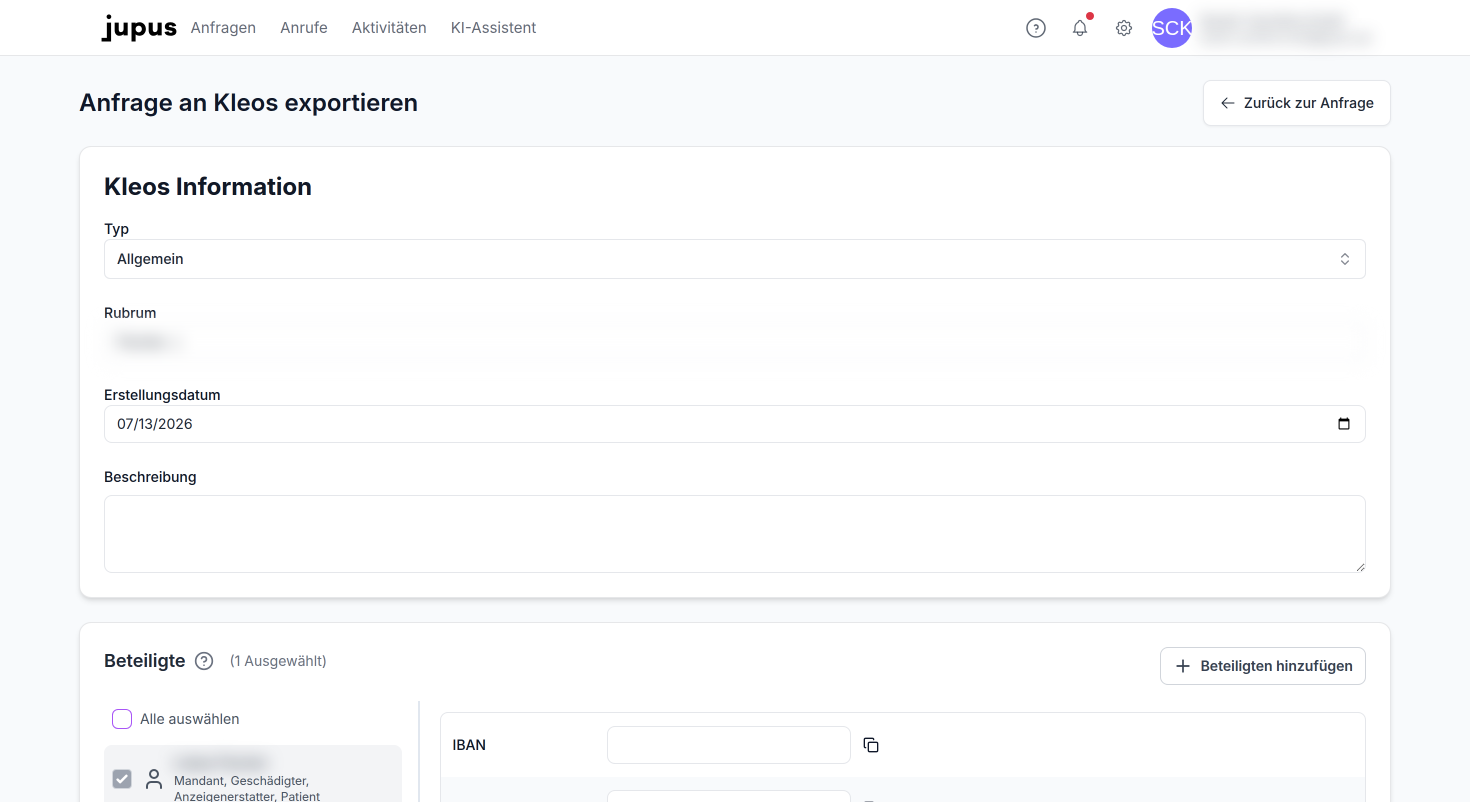
Task: Open settings via the gear icon
Action: coord(1124,28)
